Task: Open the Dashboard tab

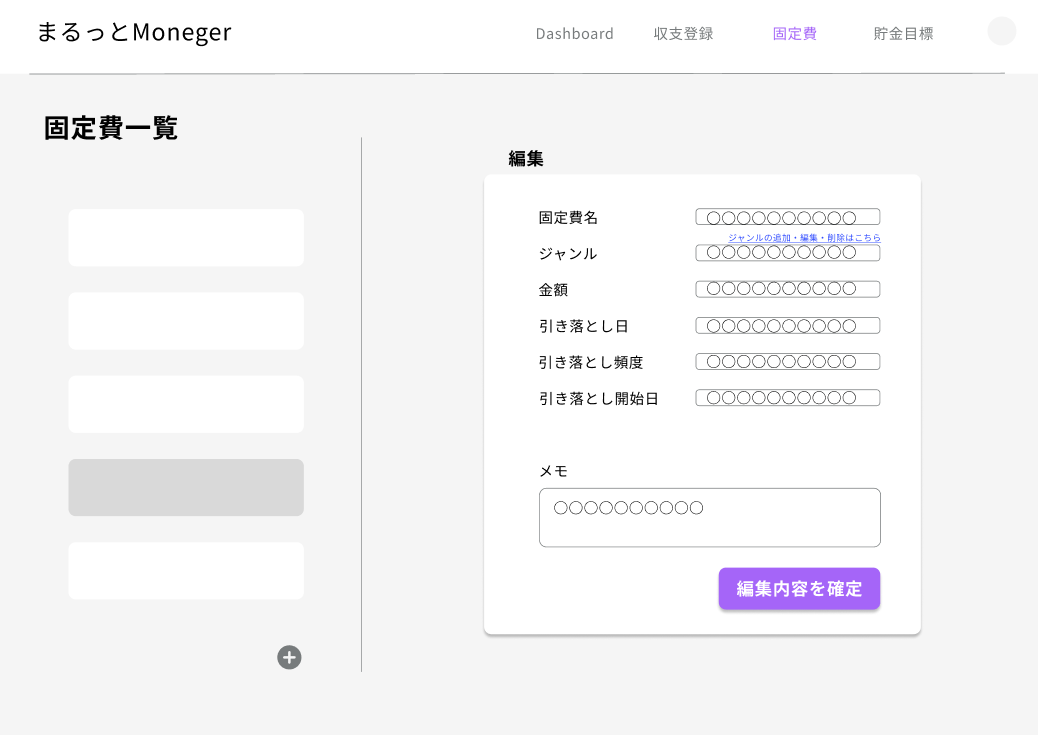Action: (x=575, y=34)
